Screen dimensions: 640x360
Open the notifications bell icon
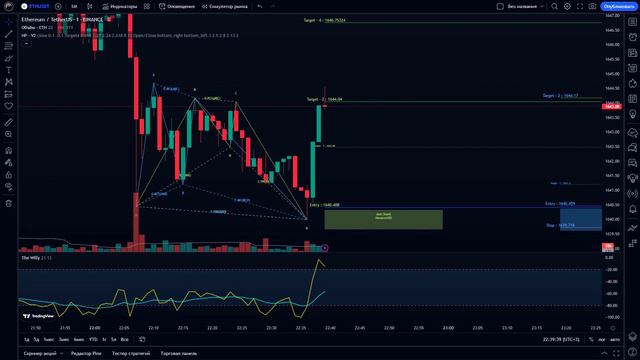(x=632, y=209)
